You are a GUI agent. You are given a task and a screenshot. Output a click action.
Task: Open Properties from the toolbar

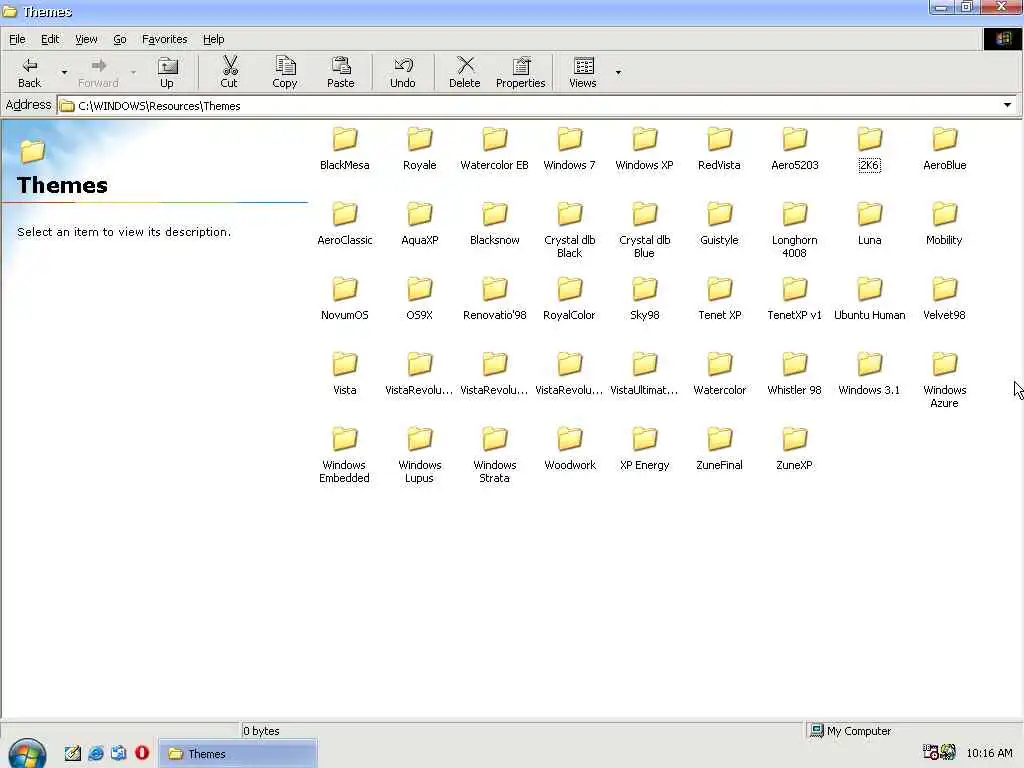coord(520,72)
